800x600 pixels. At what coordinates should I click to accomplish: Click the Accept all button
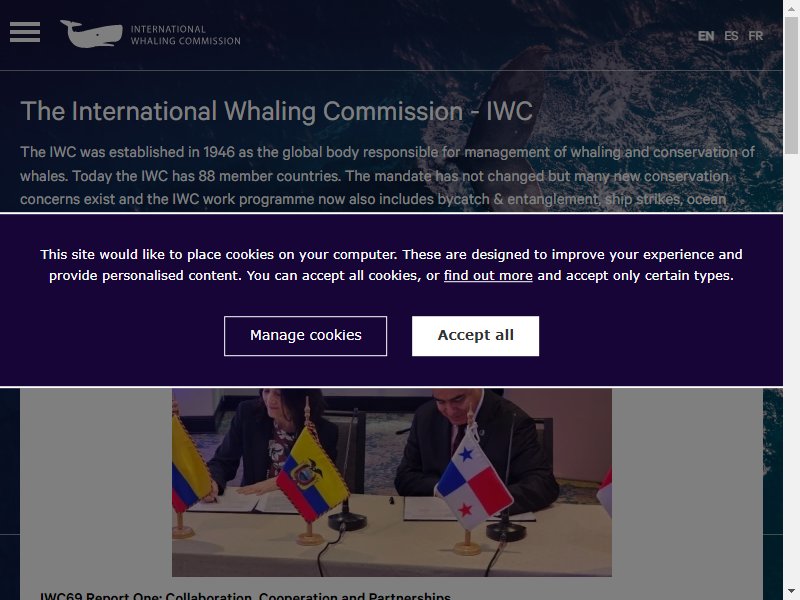click(x=476, y=336)
